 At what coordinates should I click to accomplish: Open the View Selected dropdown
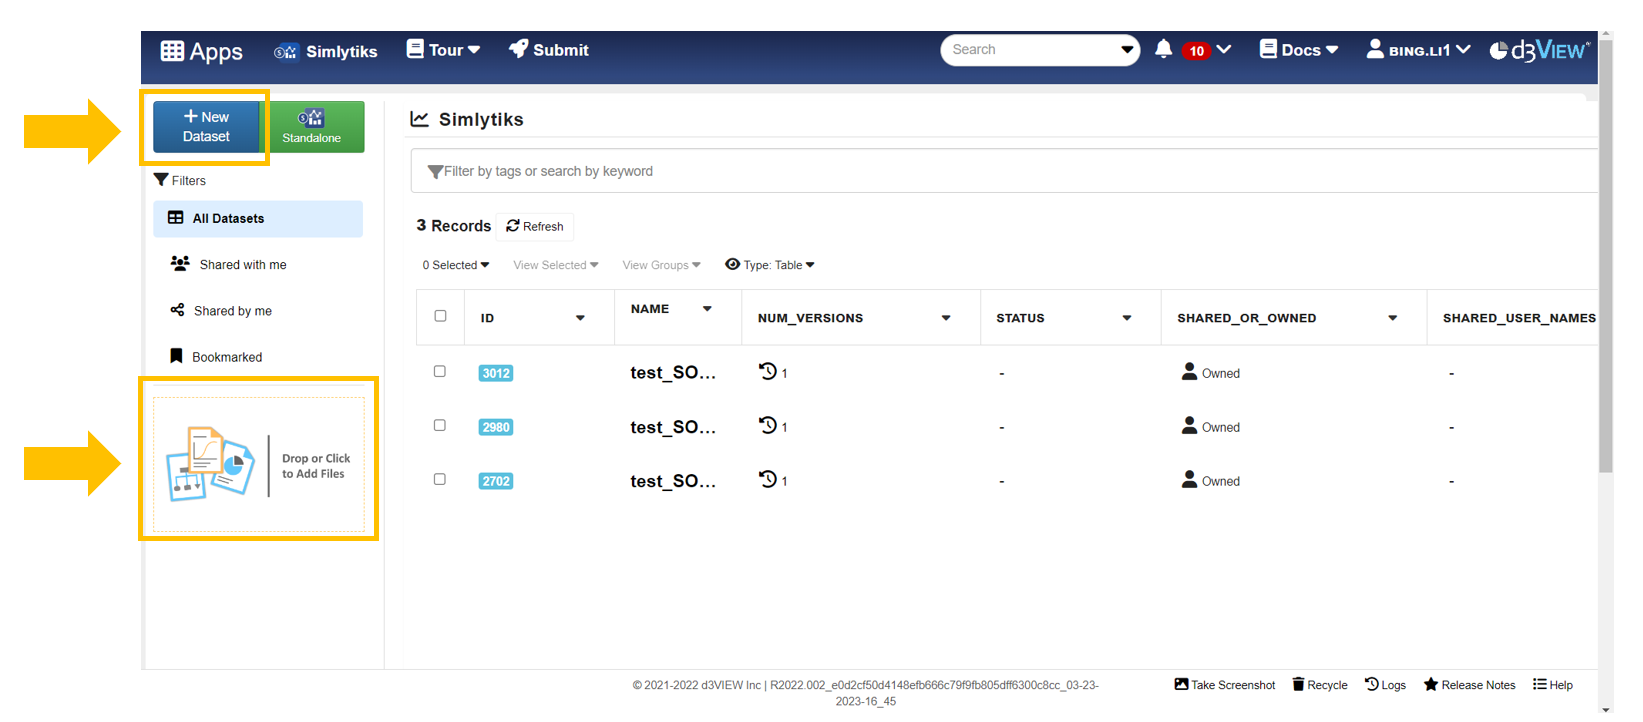[x=556, y=265]
